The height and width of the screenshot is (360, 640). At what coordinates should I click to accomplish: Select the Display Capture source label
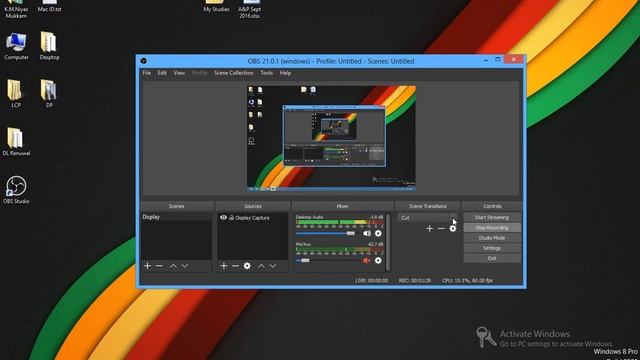click(252, 218)
